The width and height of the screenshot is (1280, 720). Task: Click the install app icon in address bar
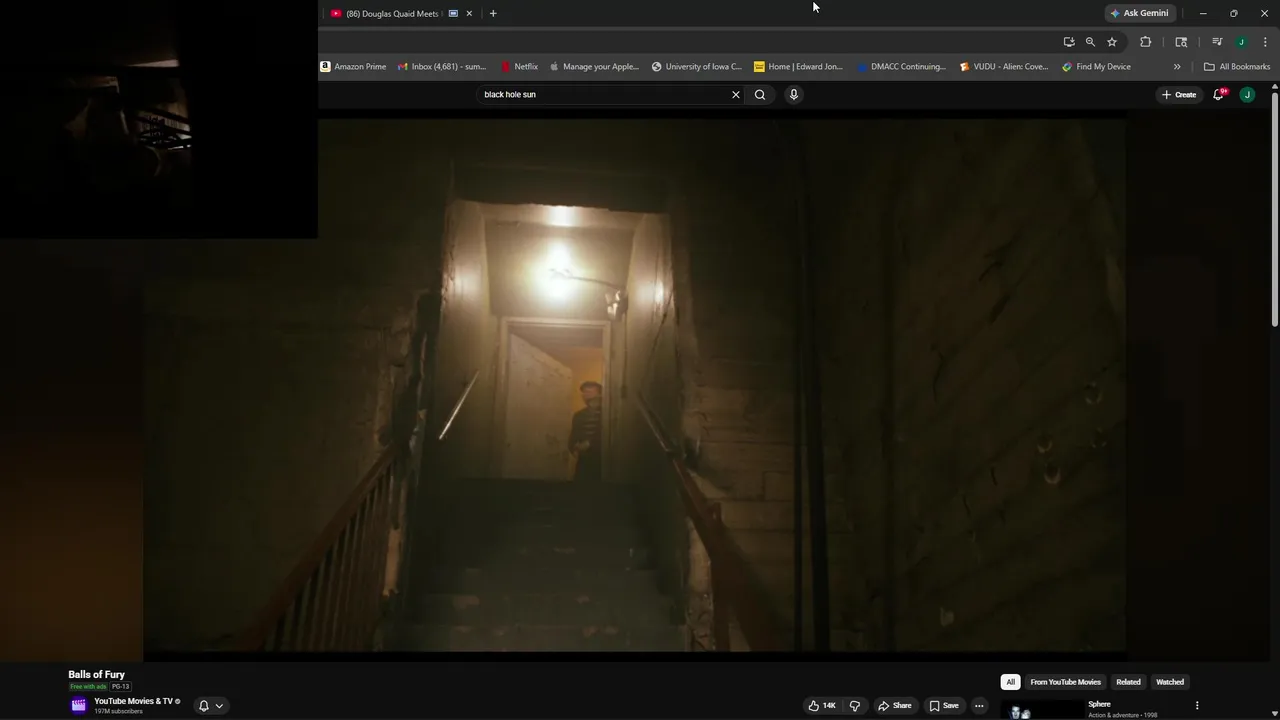coord(1069,42)
